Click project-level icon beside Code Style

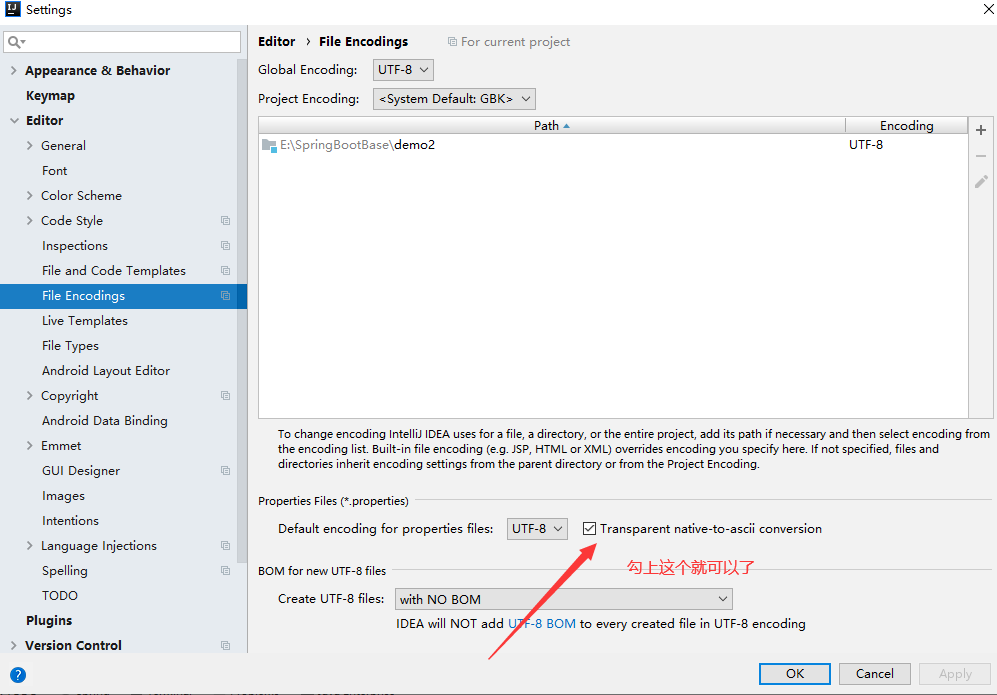(x=225, y=221)
